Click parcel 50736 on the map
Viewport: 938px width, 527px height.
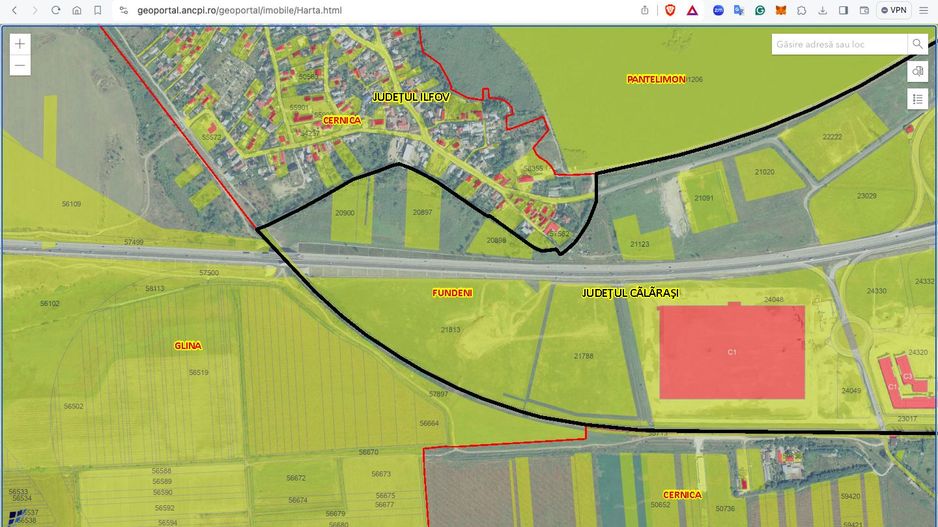point(725,509)
